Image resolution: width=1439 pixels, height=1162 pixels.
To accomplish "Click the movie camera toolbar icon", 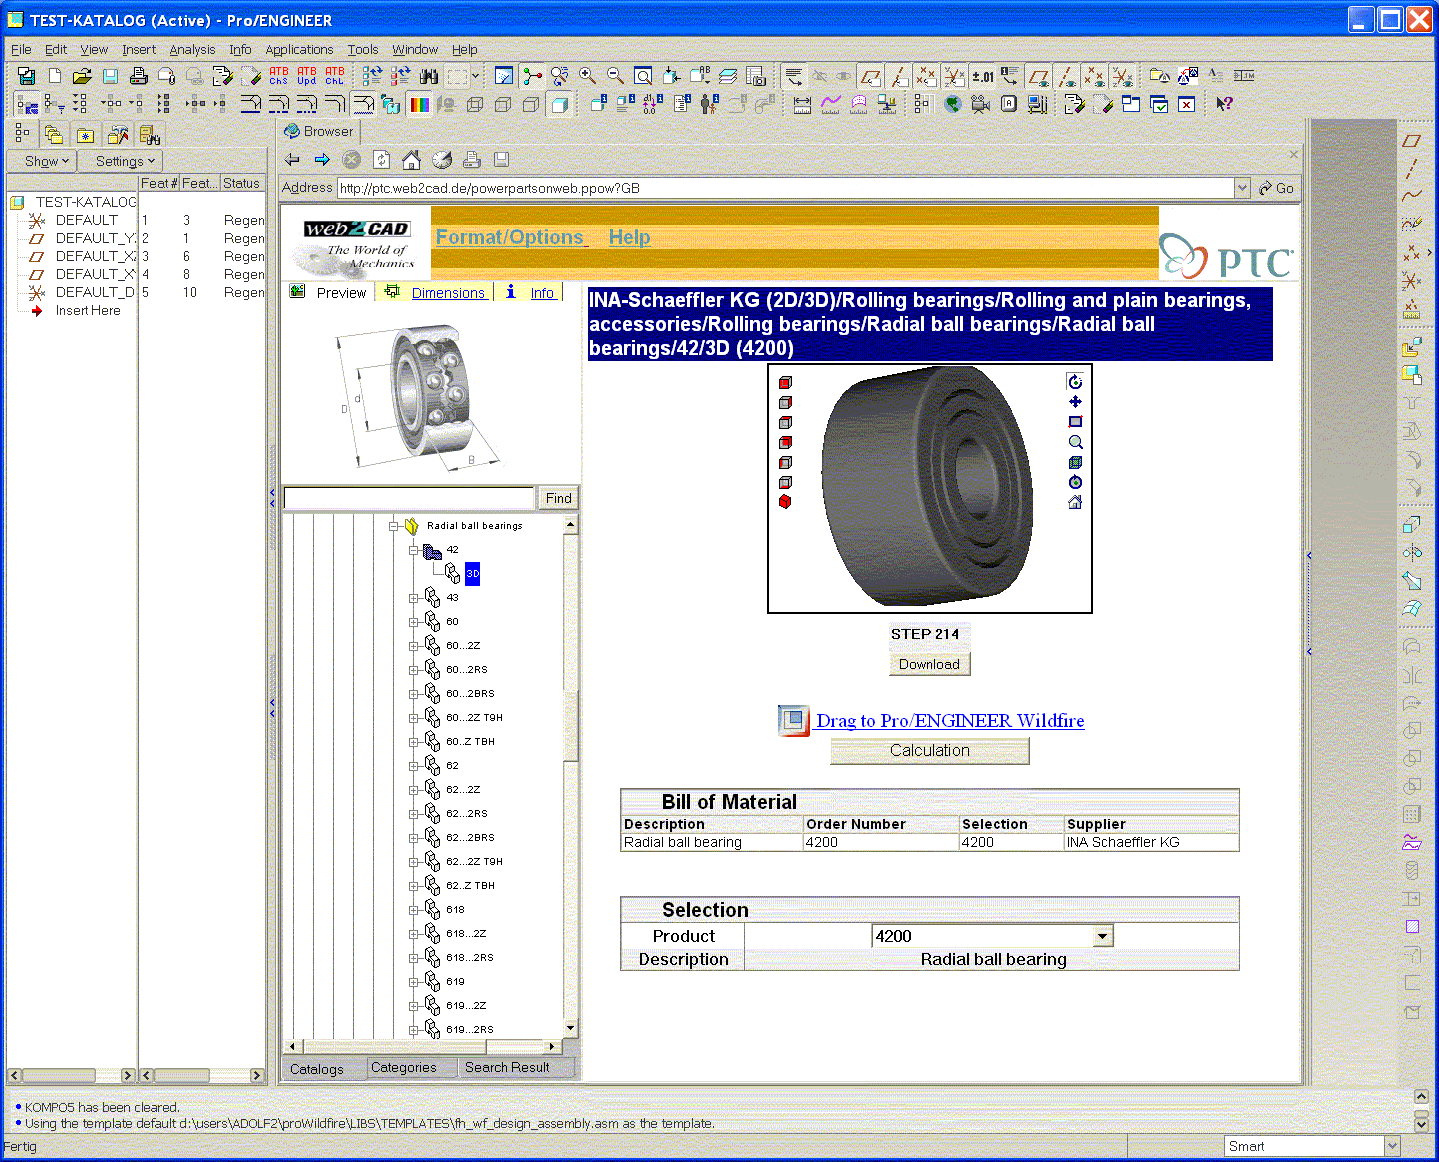I will pyautogui.click(x=981, y=104).
